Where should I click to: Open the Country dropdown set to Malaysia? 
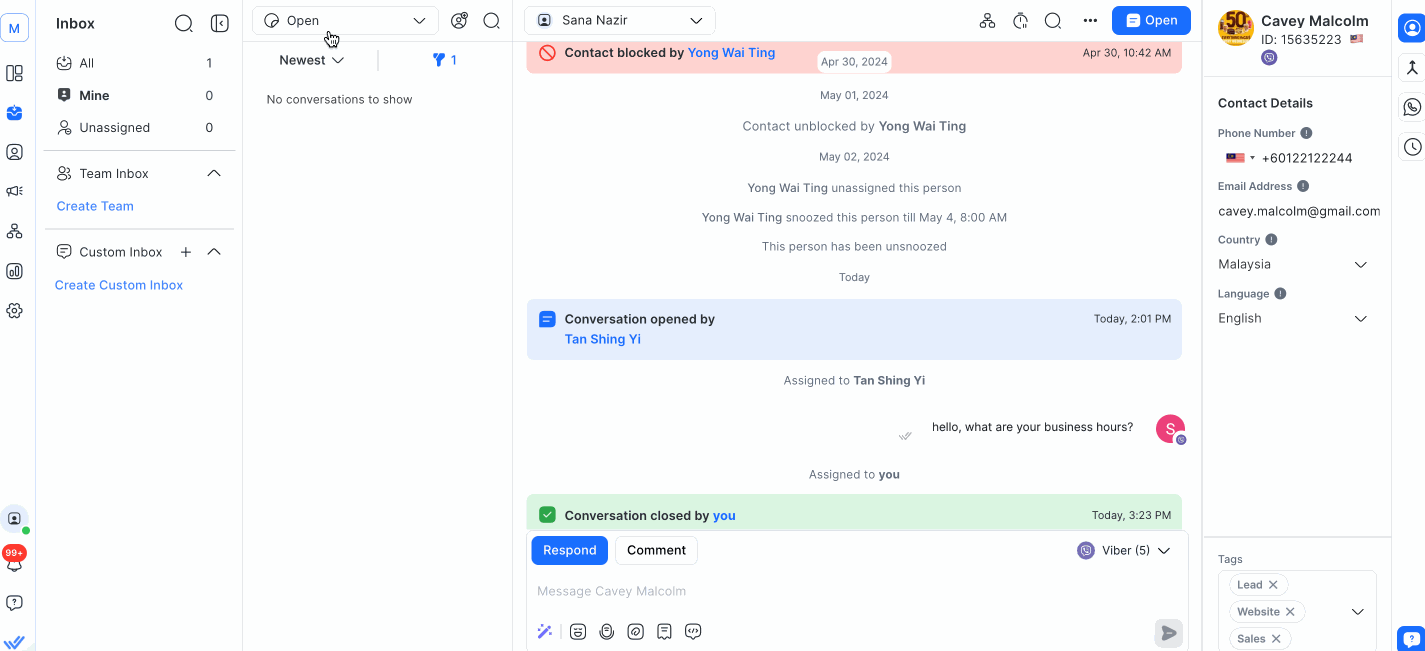[x=1292, y=264]
